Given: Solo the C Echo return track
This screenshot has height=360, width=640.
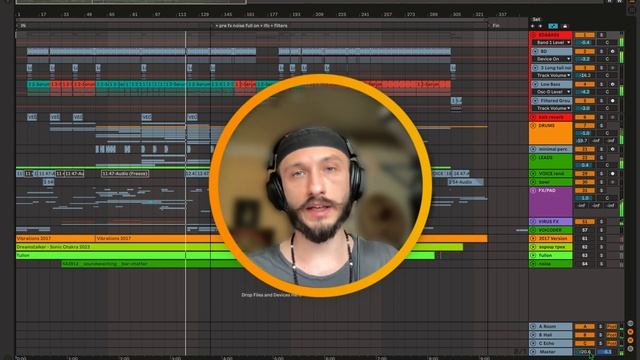Looking at the screenshot, I should (600, 344).
